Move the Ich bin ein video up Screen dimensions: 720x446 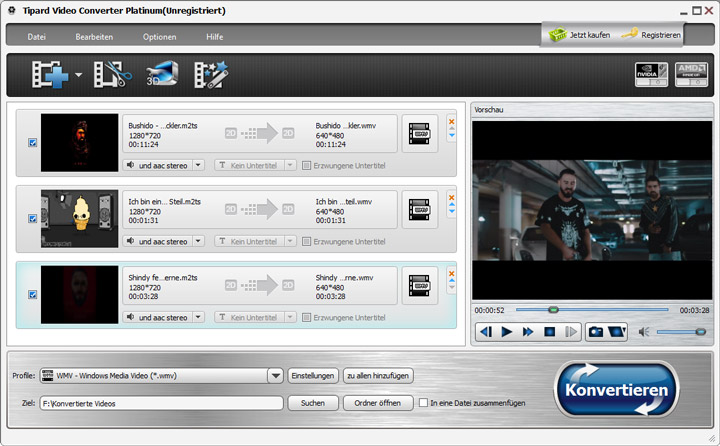452,204
